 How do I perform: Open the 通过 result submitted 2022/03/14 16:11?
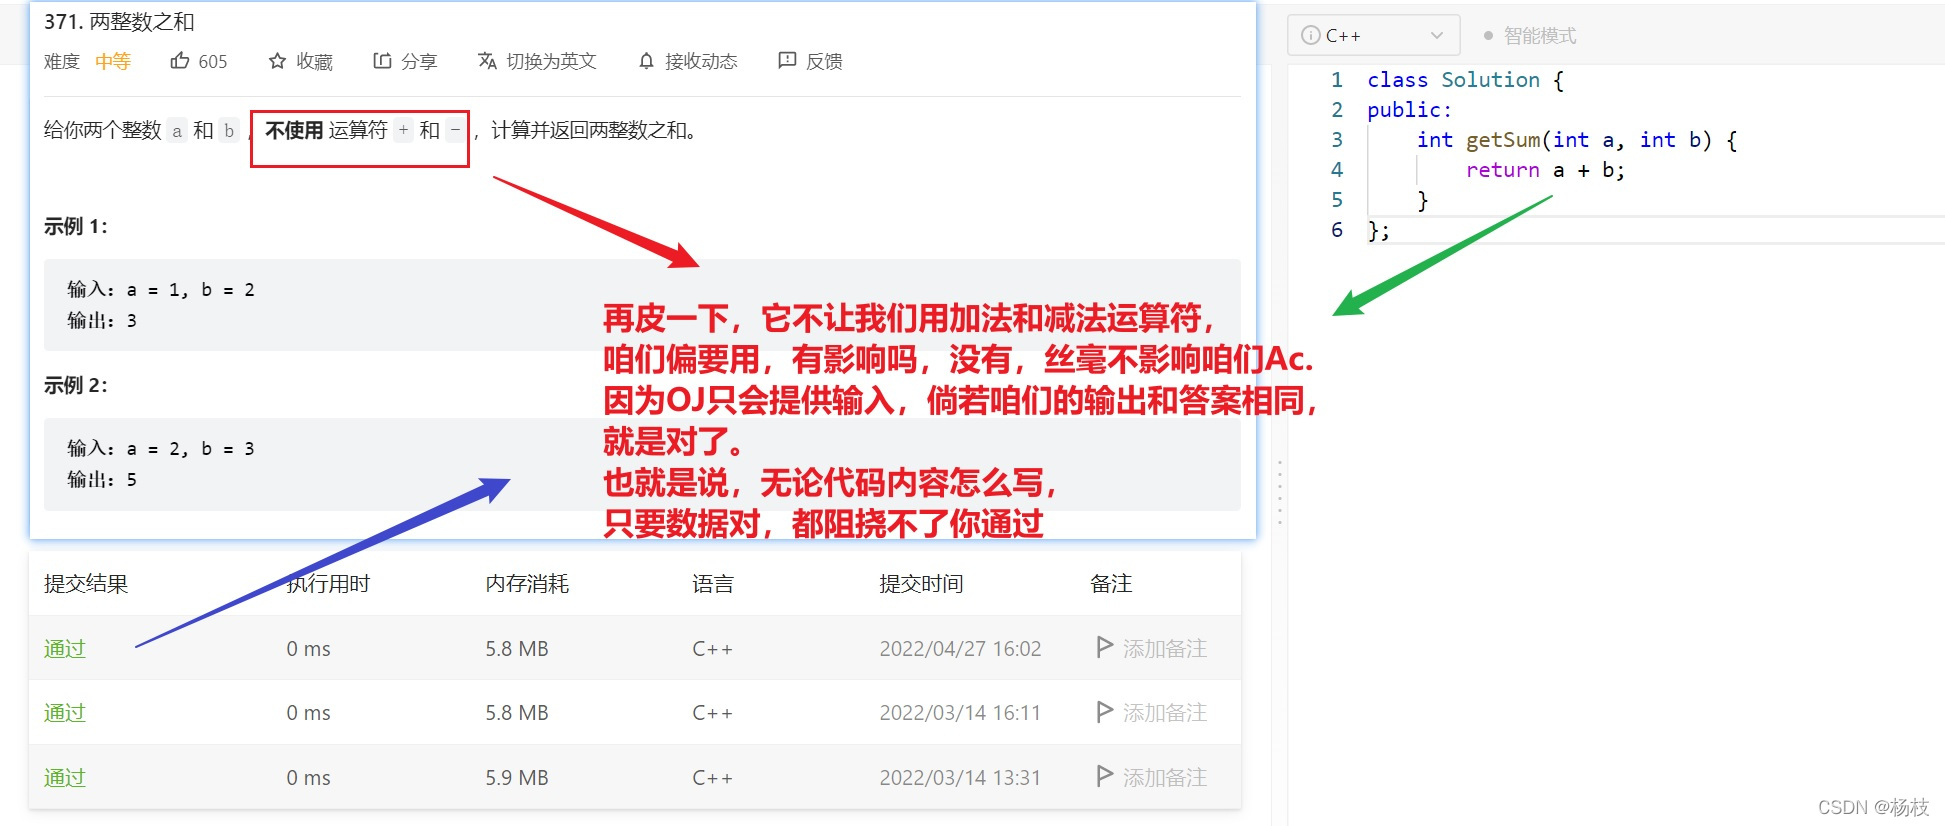coord(65,713)
